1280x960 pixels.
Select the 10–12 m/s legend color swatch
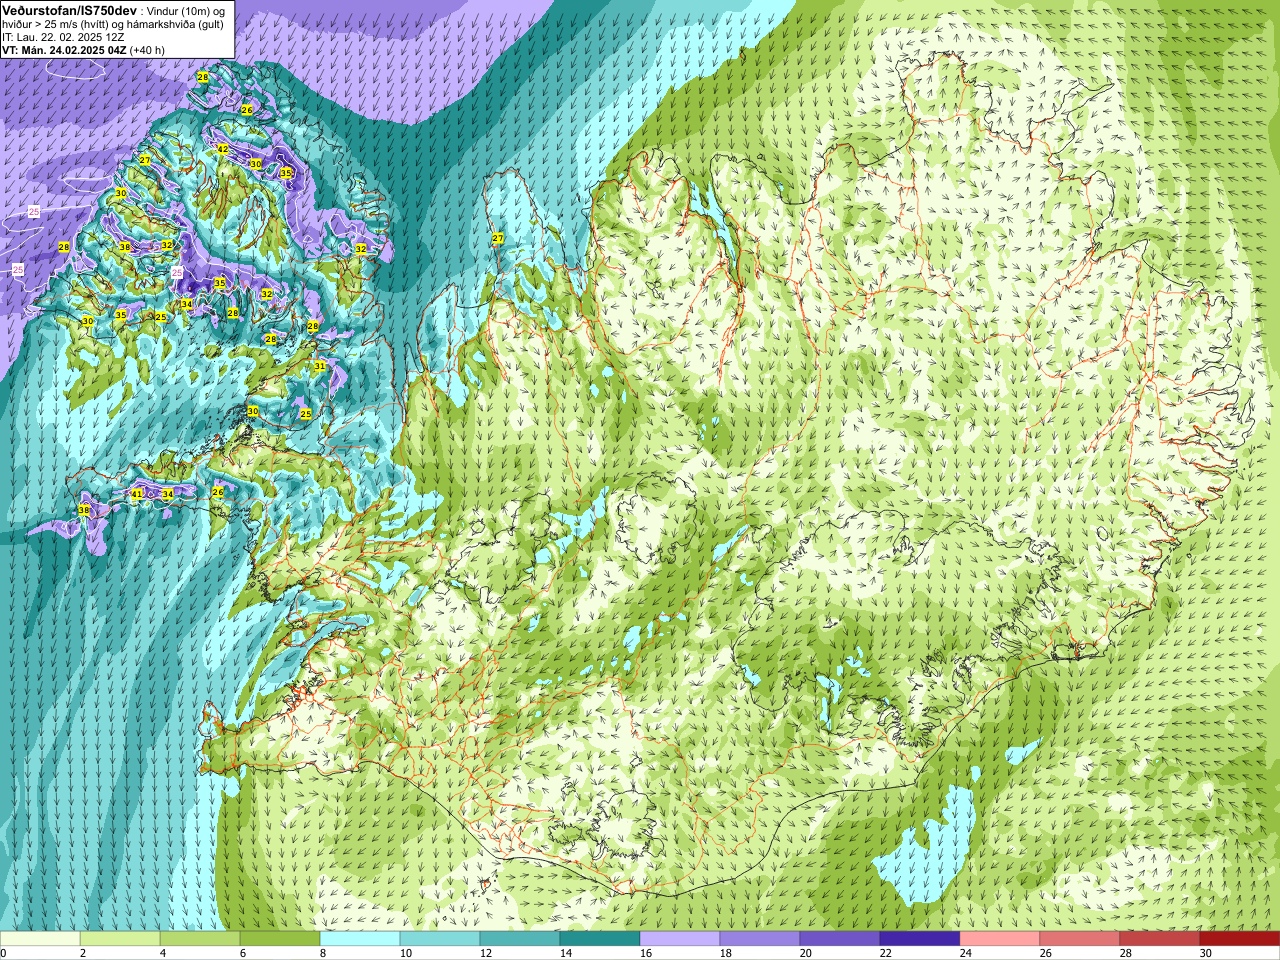pyautogui.click(x=440, y=939)
